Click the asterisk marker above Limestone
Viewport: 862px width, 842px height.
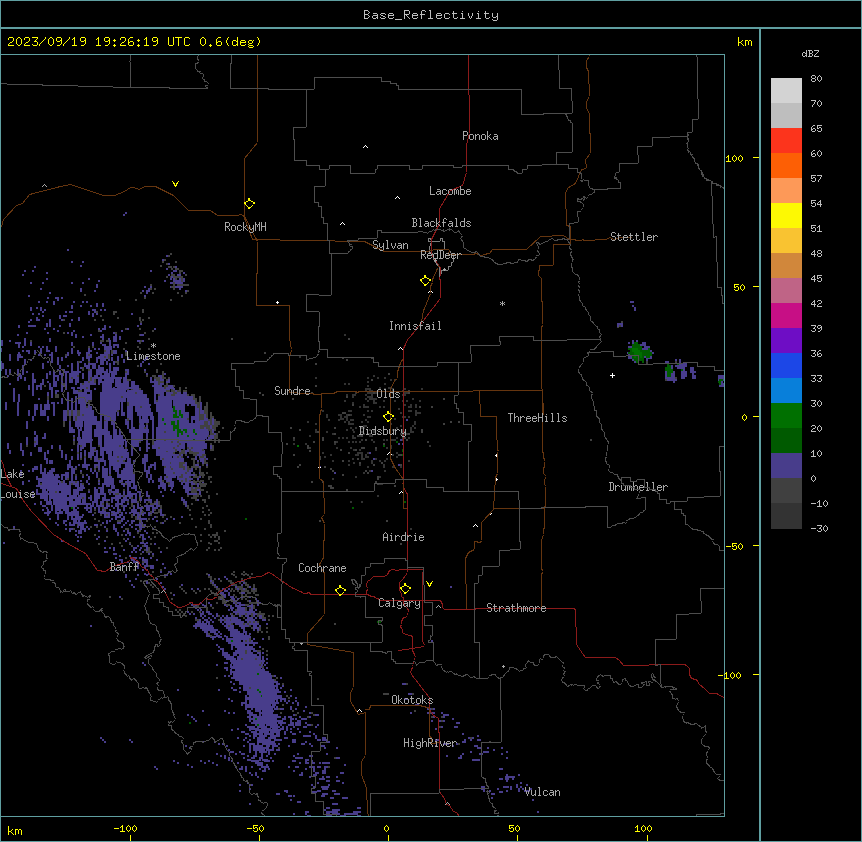153,346
